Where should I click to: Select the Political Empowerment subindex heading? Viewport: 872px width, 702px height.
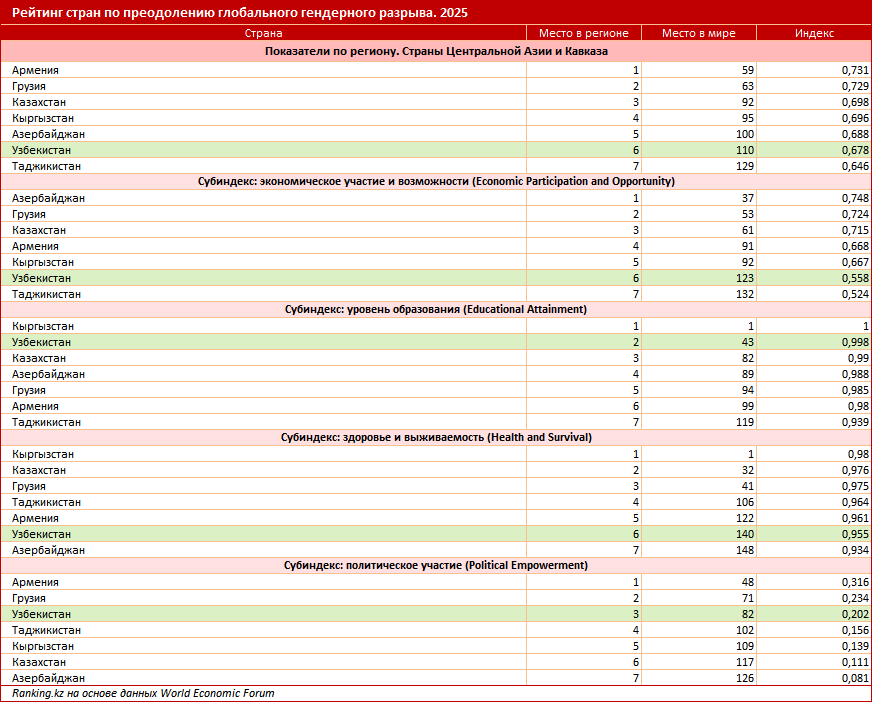click(436, 566)
